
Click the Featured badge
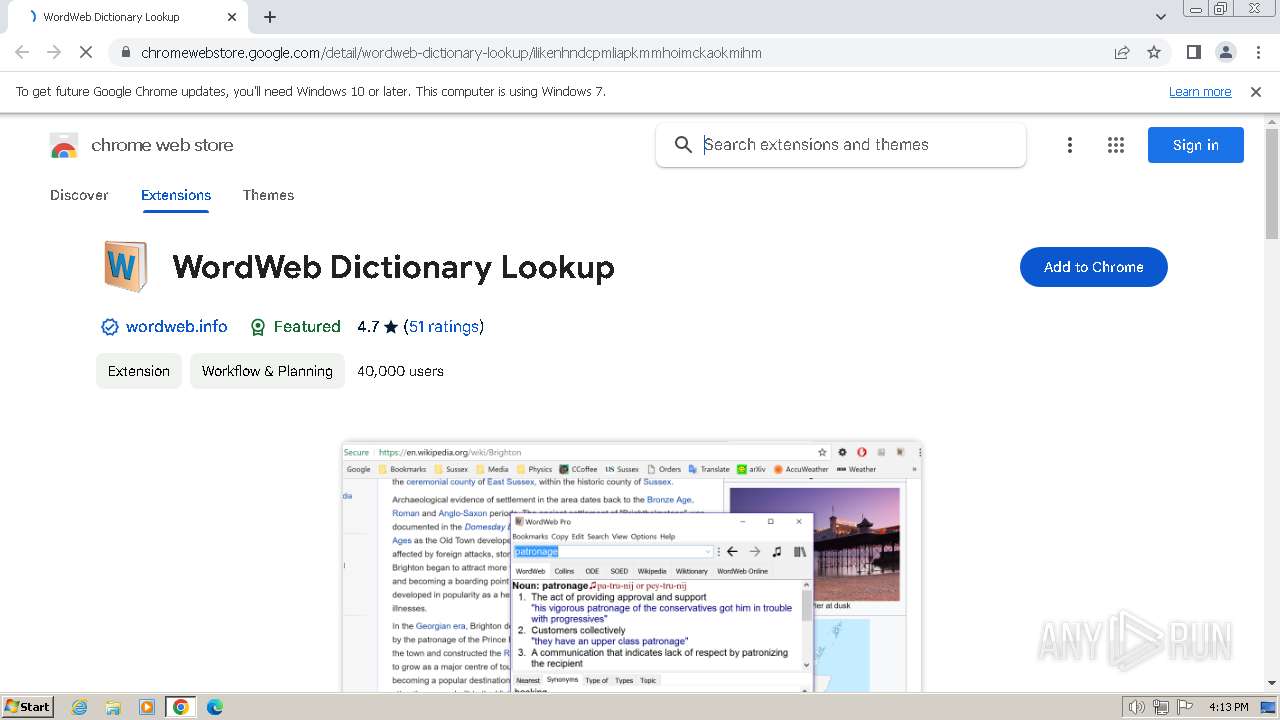tap(295, 327)
